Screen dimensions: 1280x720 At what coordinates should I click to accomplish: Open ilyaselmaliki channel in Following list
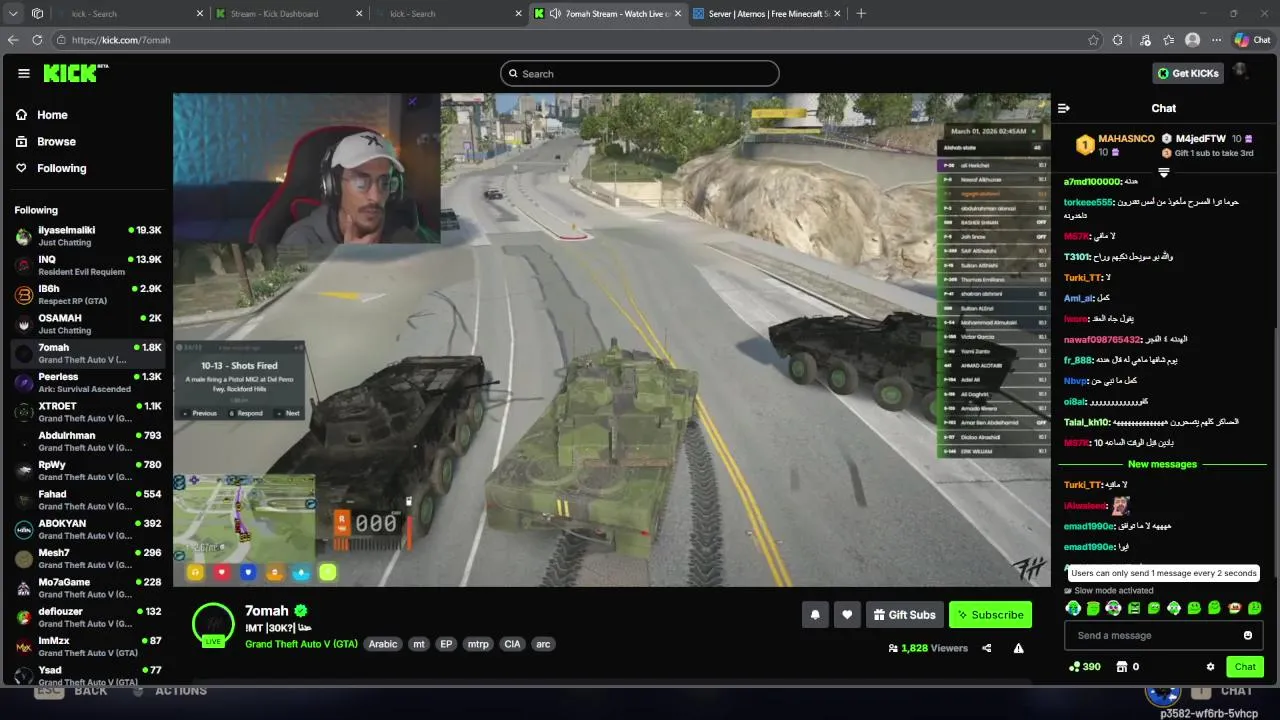[x=87, y=236]
